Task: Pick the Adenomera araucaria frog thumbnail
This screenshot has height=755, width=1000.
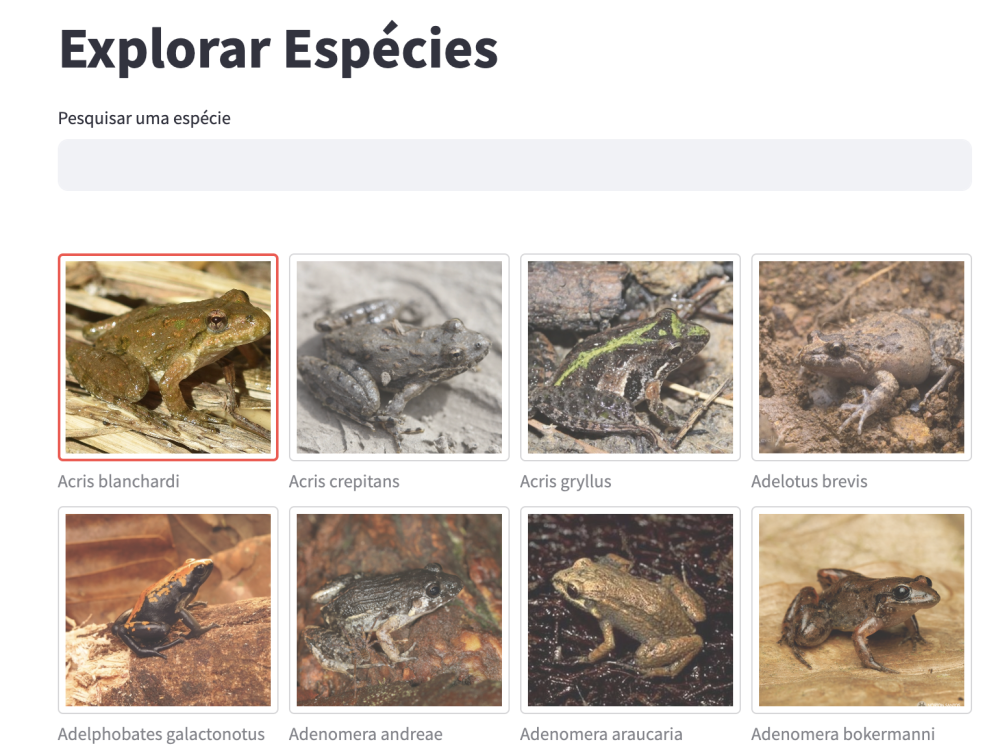Action: [x=630, y=610]
